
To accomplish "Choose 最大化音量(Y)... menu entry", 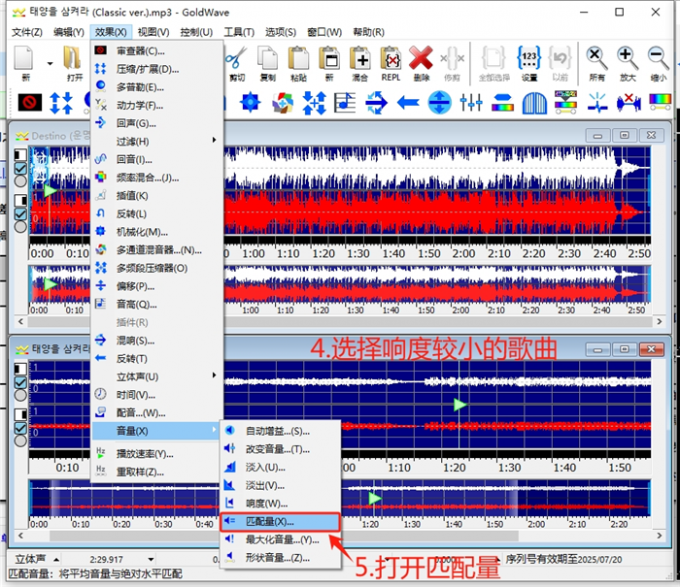I will click(x=280, y=540).
